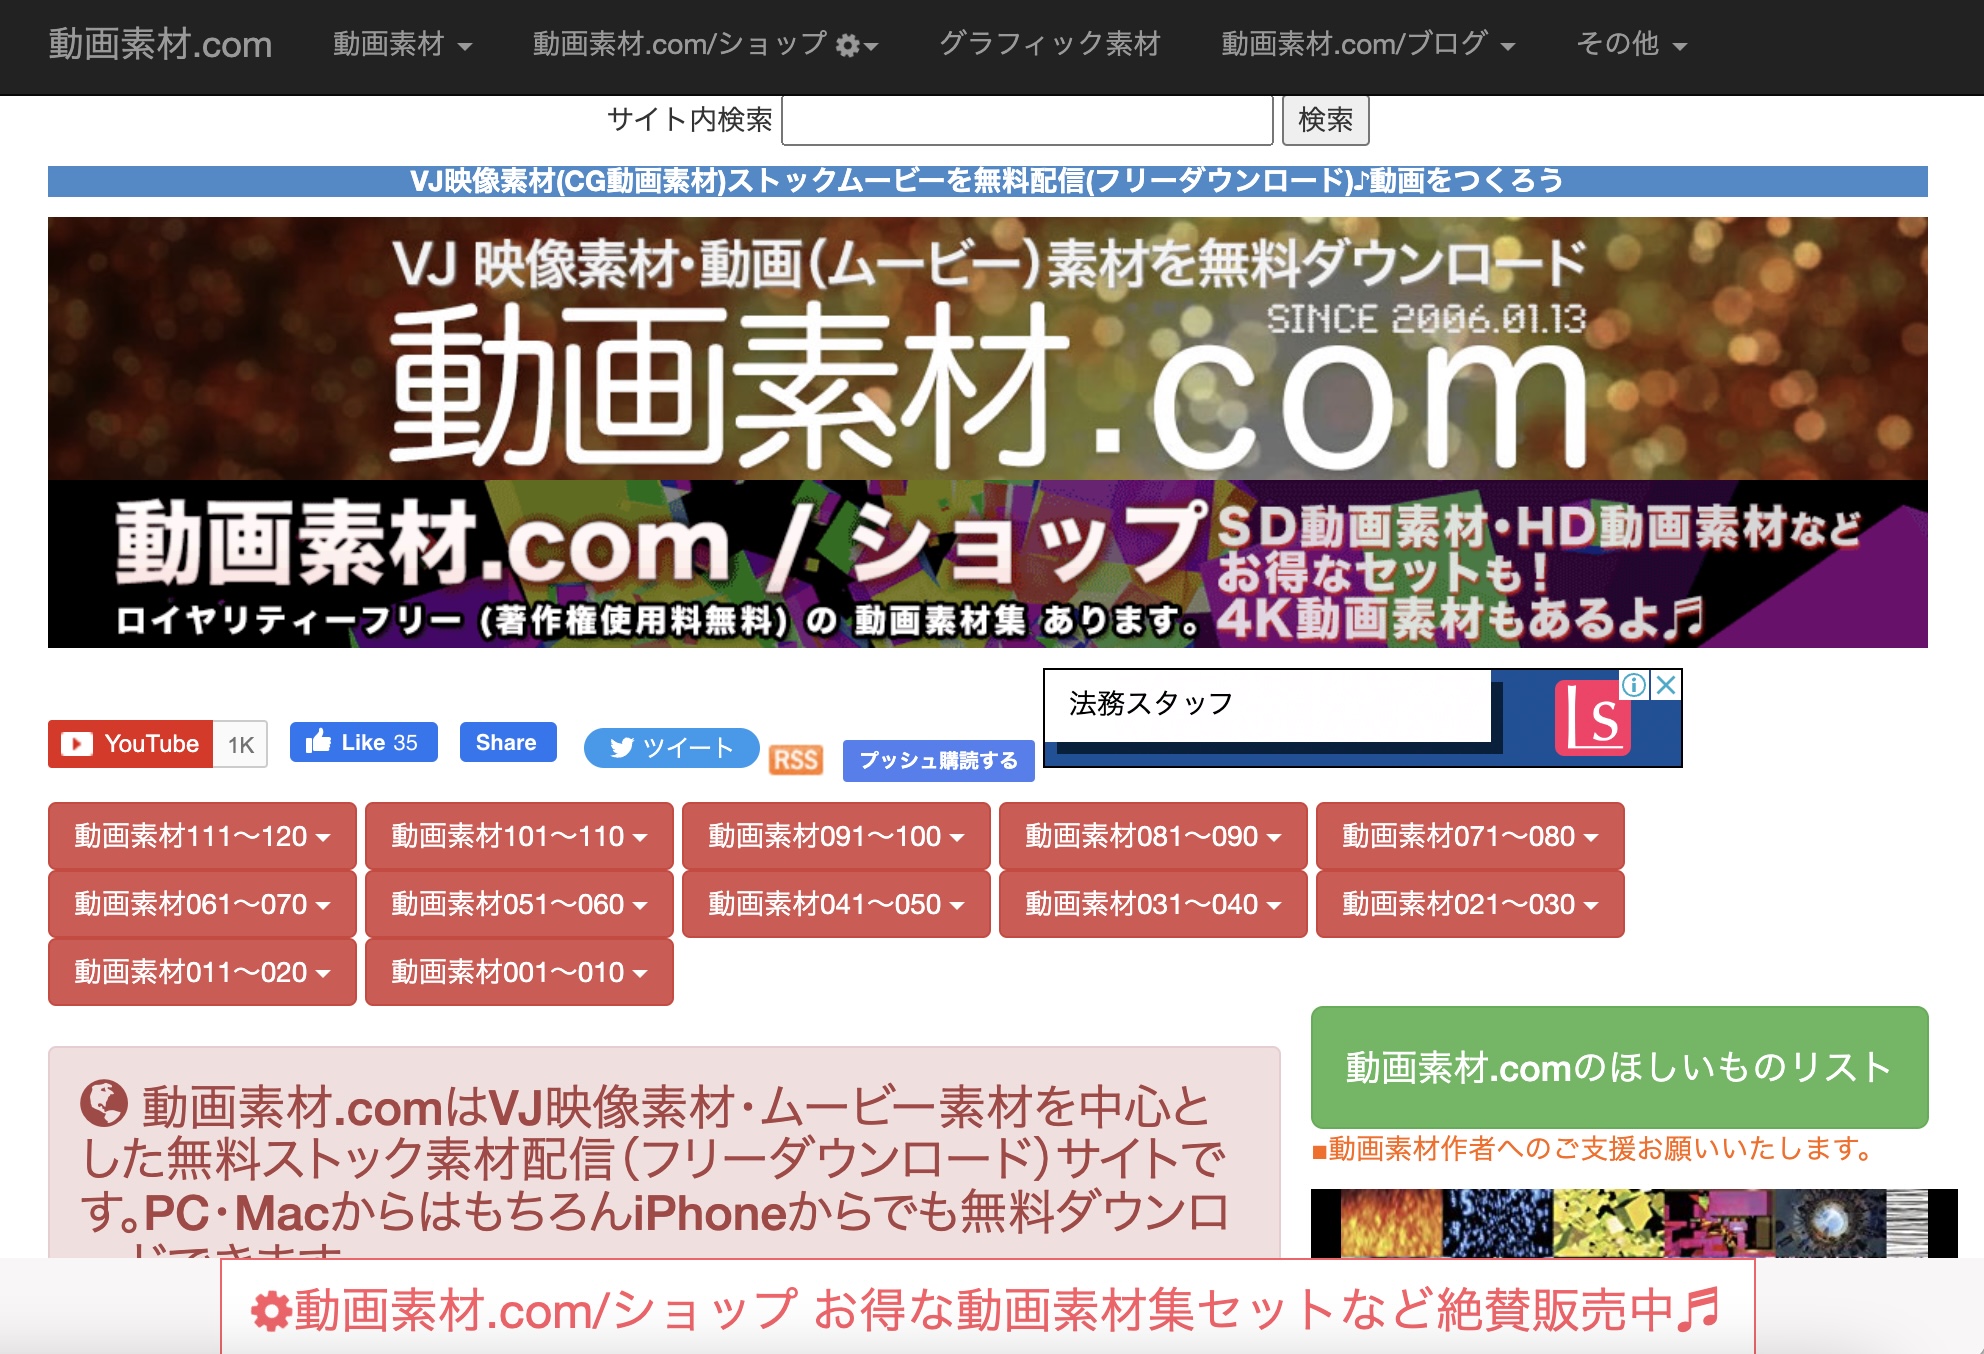Viewport: 1984px width, 1354px height.
Task: Click the thumbs-up icon on the Like button
Action: pyautogui.click(x=318, y=741)
